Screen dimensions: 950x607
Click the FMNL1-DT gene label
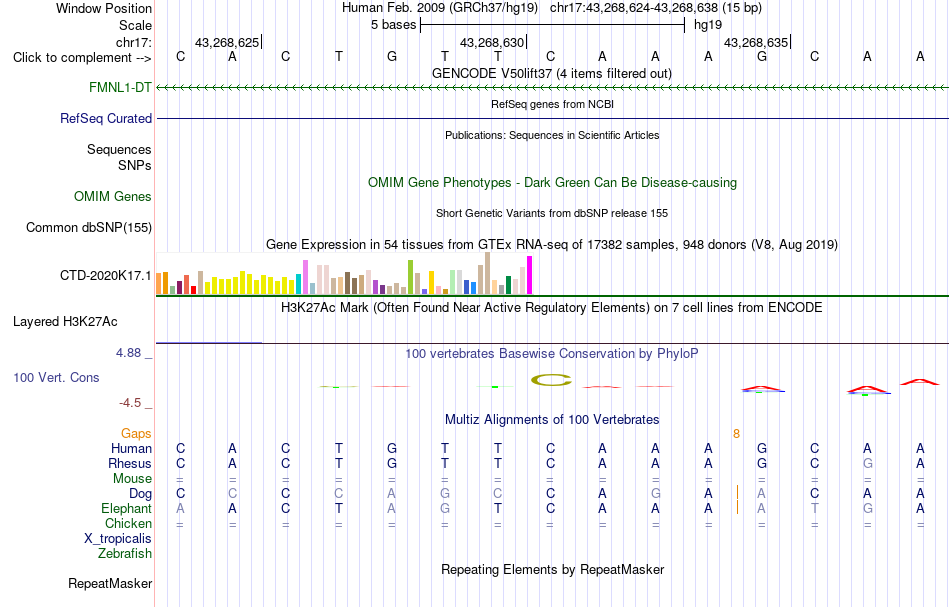pos(120,87)
